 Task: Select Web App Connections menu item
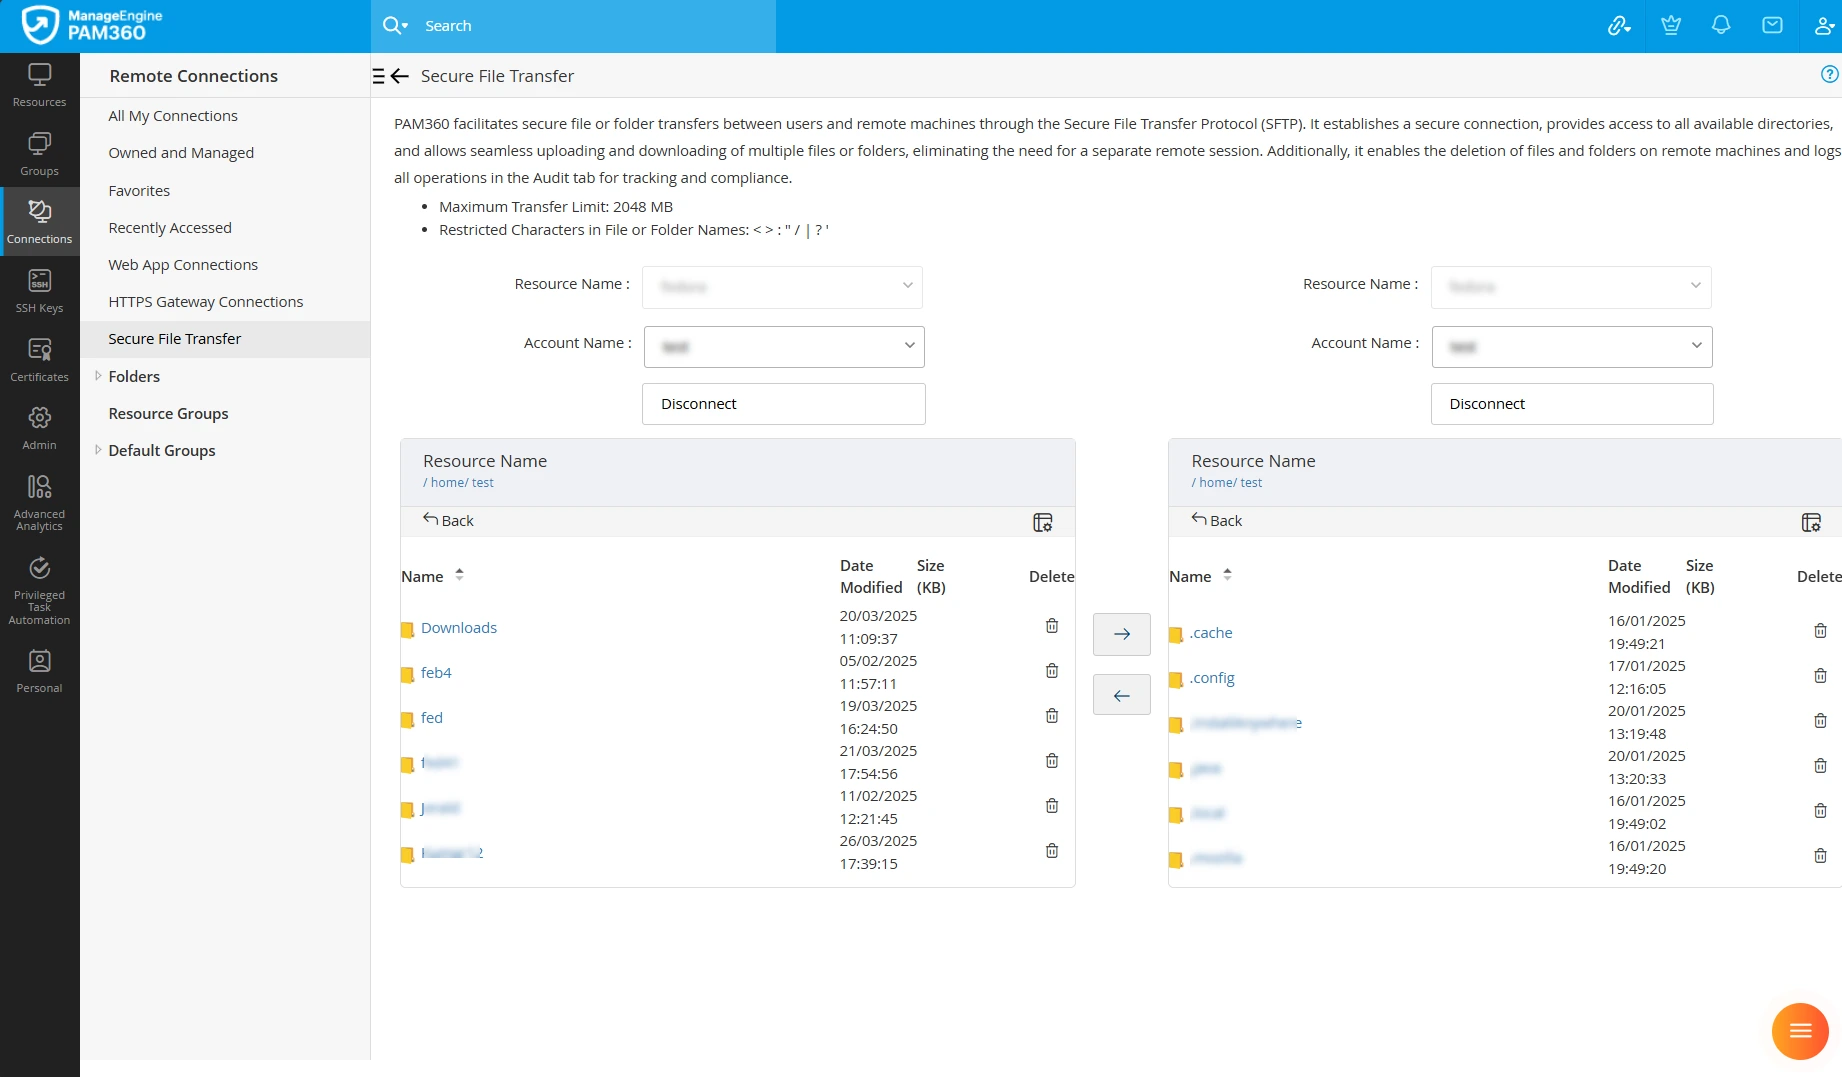183,265
